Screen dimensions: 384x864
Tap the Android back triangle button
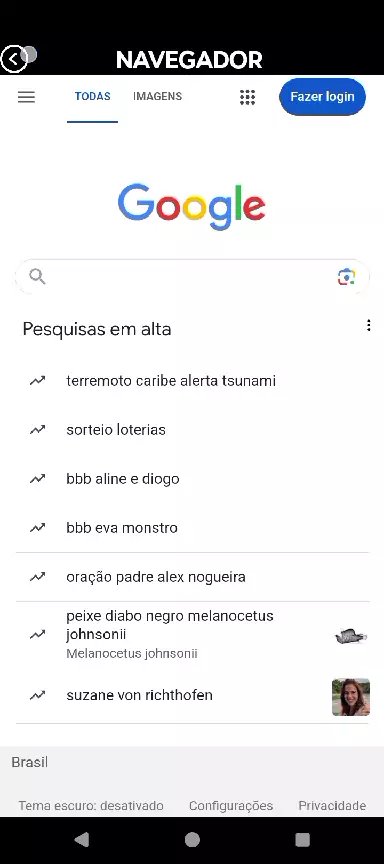click(82, 839)
